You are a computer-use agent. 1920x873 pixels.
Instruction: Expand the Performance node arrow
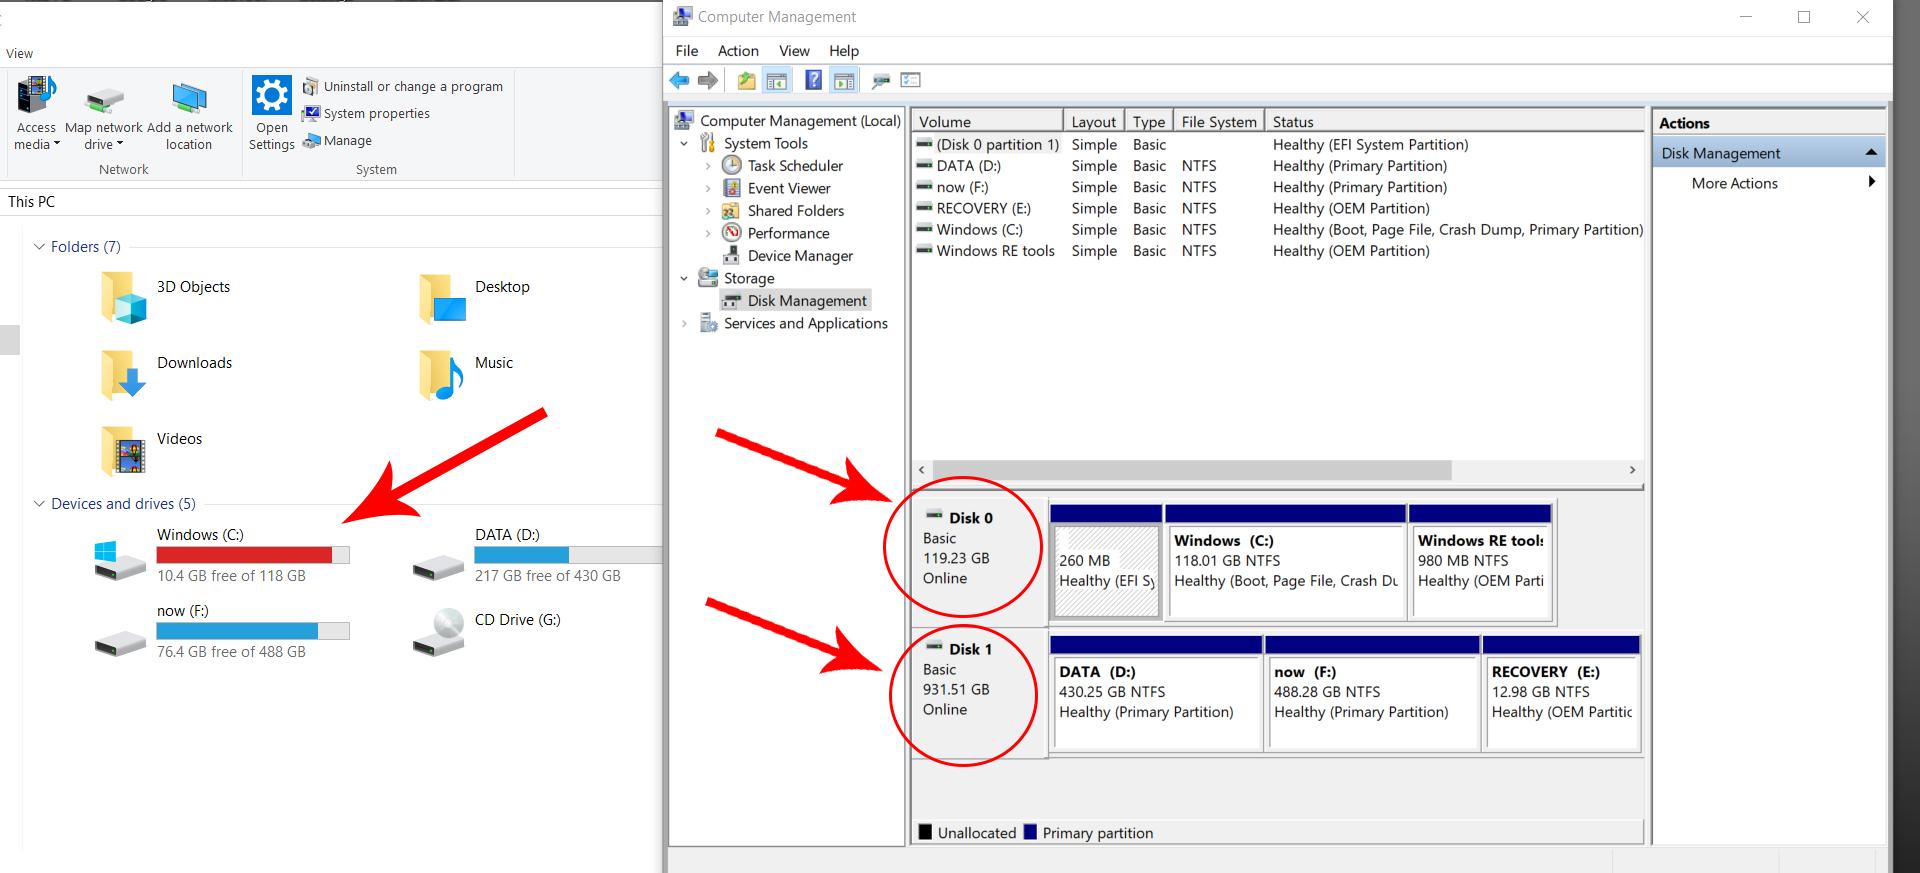click(708, 233)
